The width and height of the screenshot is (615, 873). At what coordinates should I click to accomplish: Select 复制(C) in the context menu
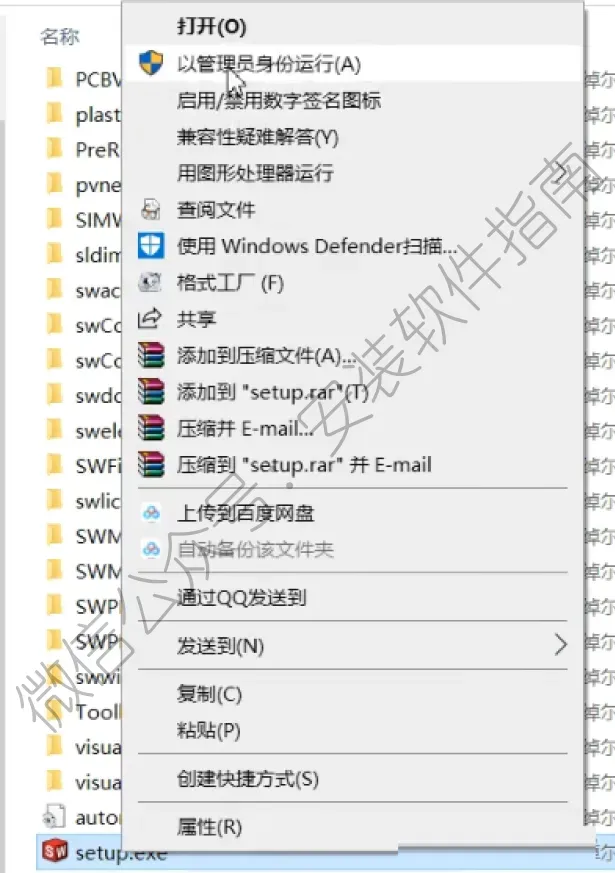tap(209, 694)
